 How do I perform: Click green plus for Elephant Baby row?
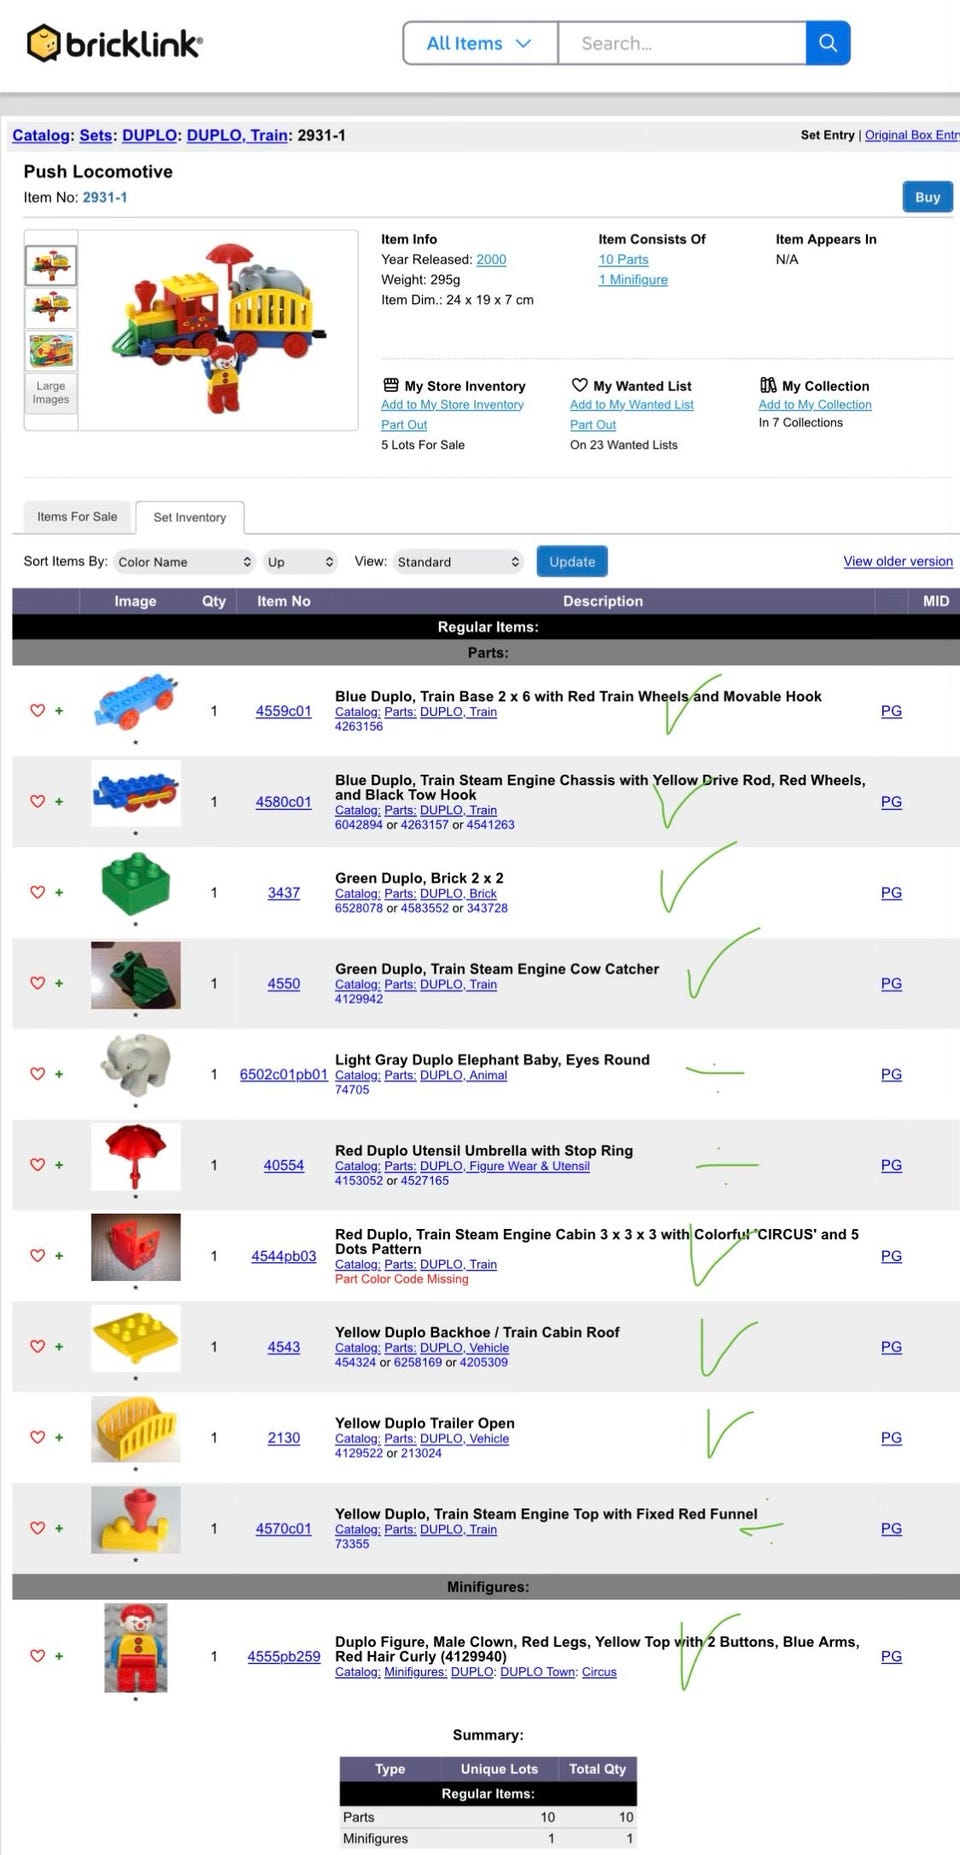click(x=59, y=1074)
